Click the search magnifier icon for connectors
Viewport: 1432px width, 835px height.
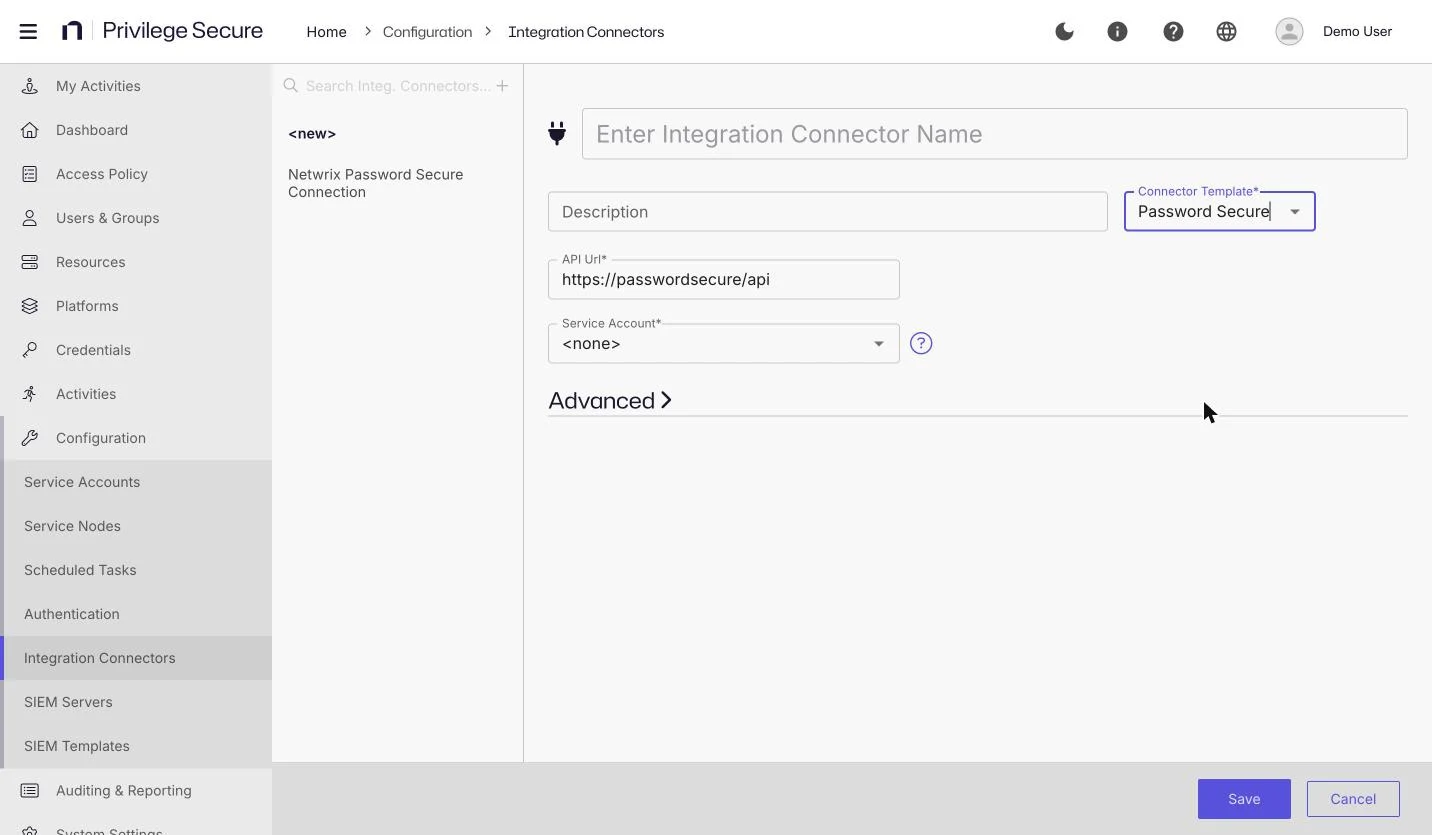(x=291, y=86)
